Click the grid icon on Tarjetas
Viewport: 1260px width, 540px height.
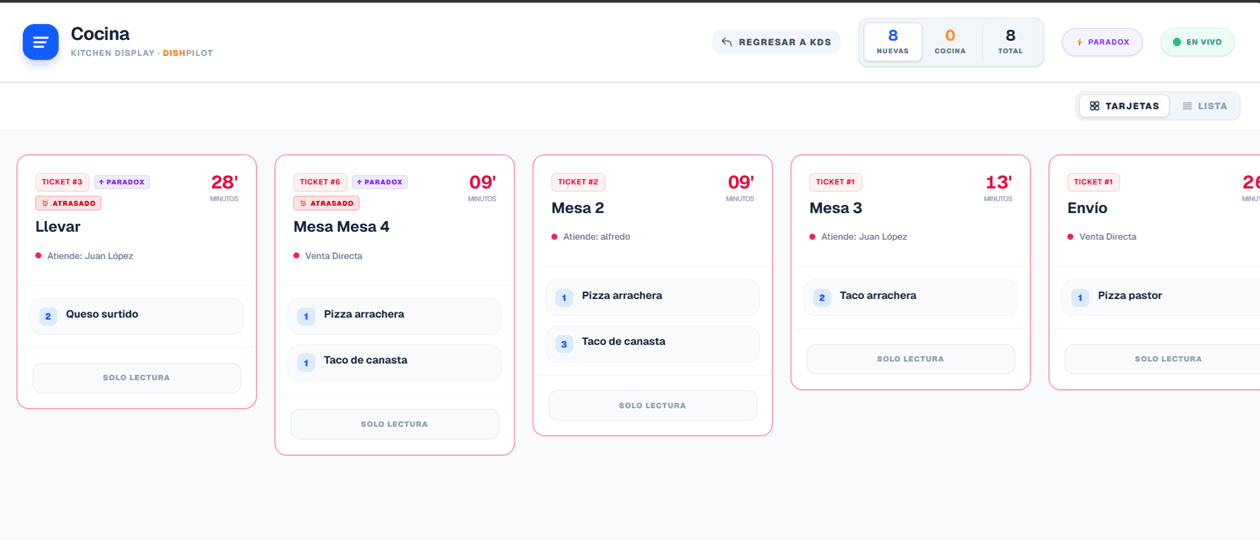point(1095,106)
